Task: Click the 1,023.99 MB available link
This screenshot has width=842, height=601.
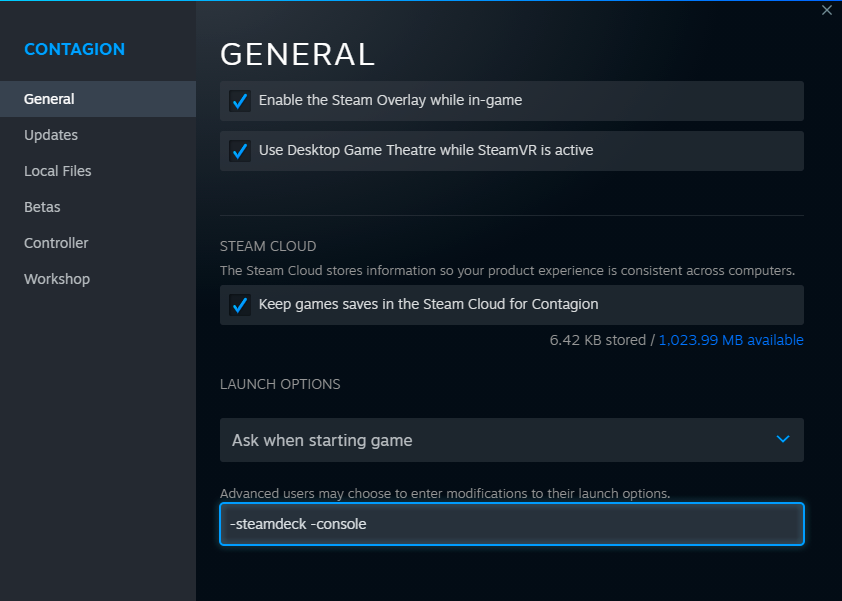Action: pos(731,340)
